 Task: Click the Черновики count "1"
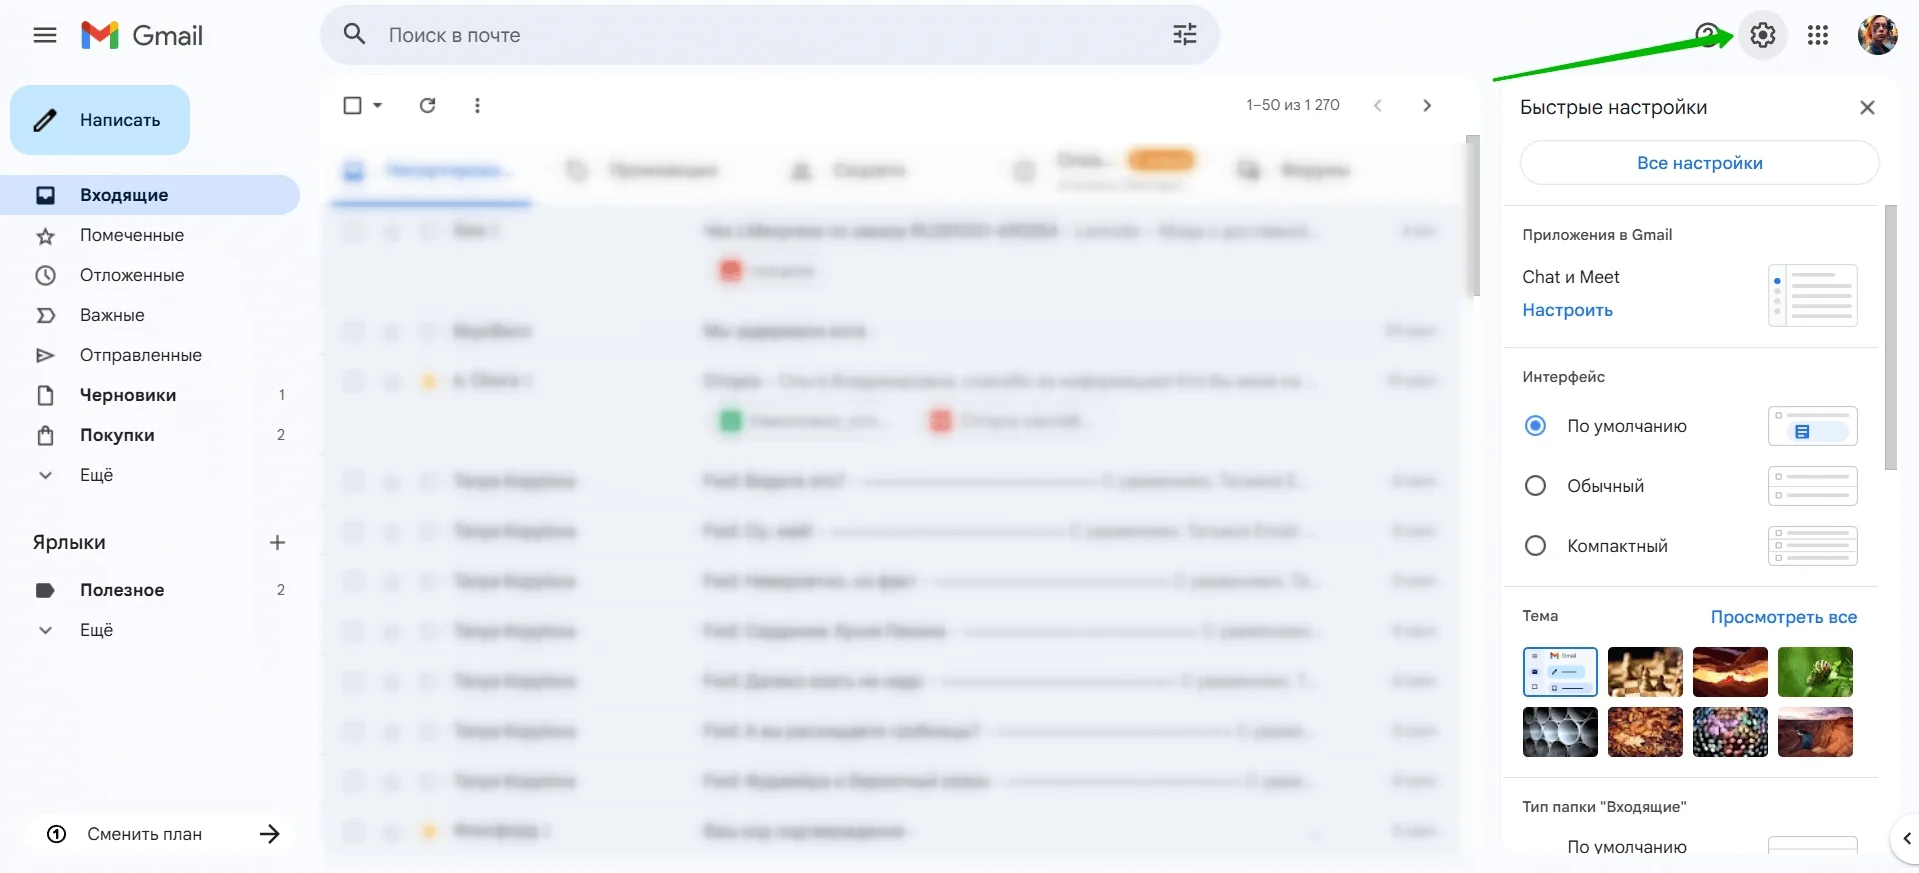282,395
